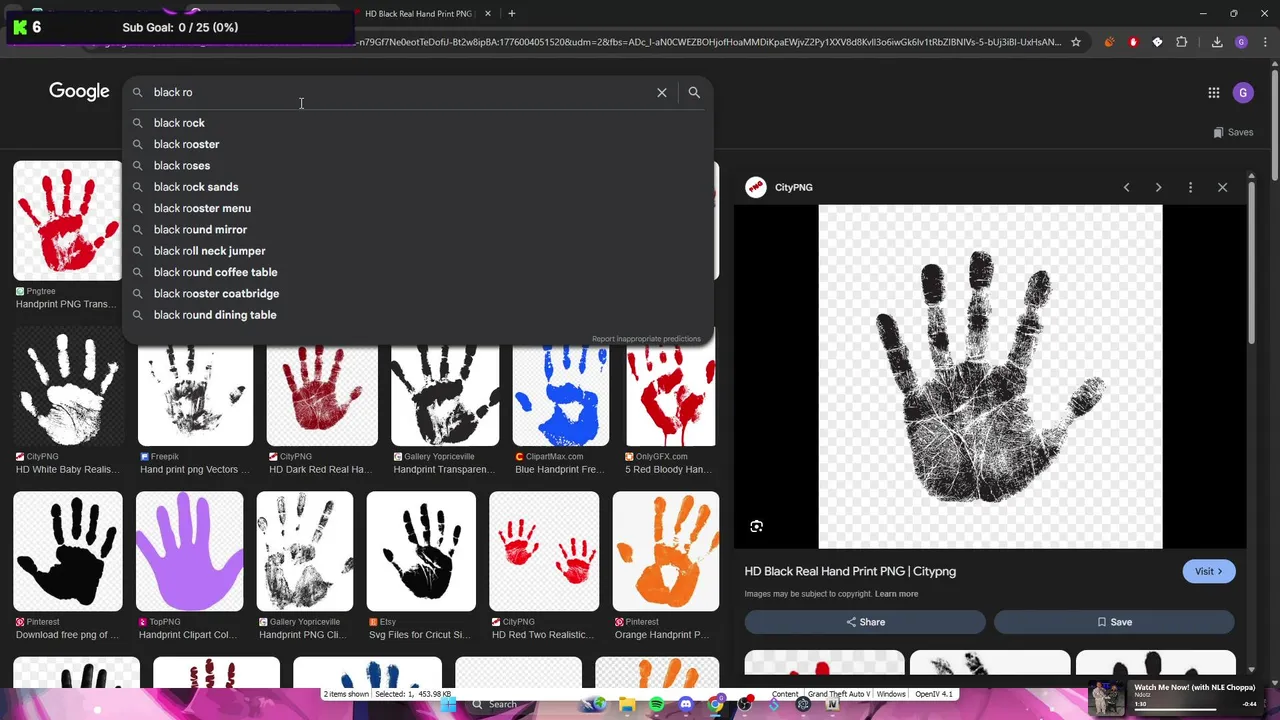Image resolution: width=1280 pixels, height=720 pixels.
Task: Open Chrome profile avatar in toolbar
Action: [x=1241, y=42]
